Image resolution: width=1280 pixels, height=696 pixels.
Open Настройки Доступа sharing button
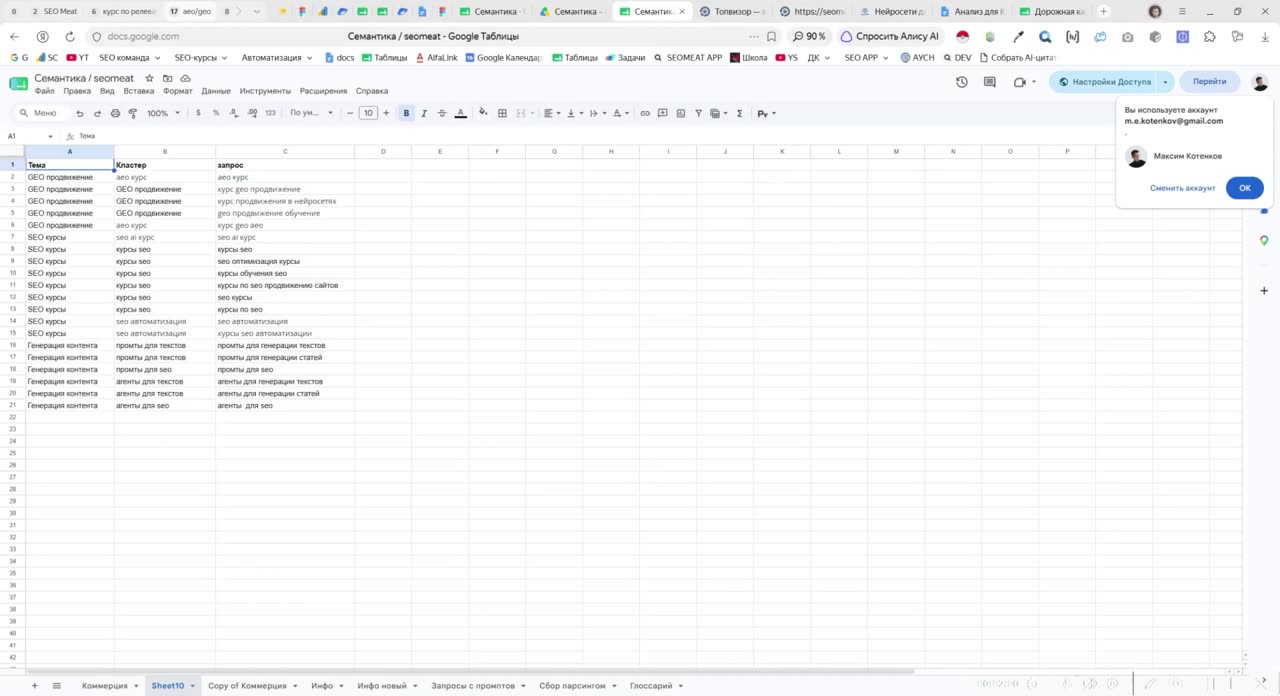tap(1105, 82)
